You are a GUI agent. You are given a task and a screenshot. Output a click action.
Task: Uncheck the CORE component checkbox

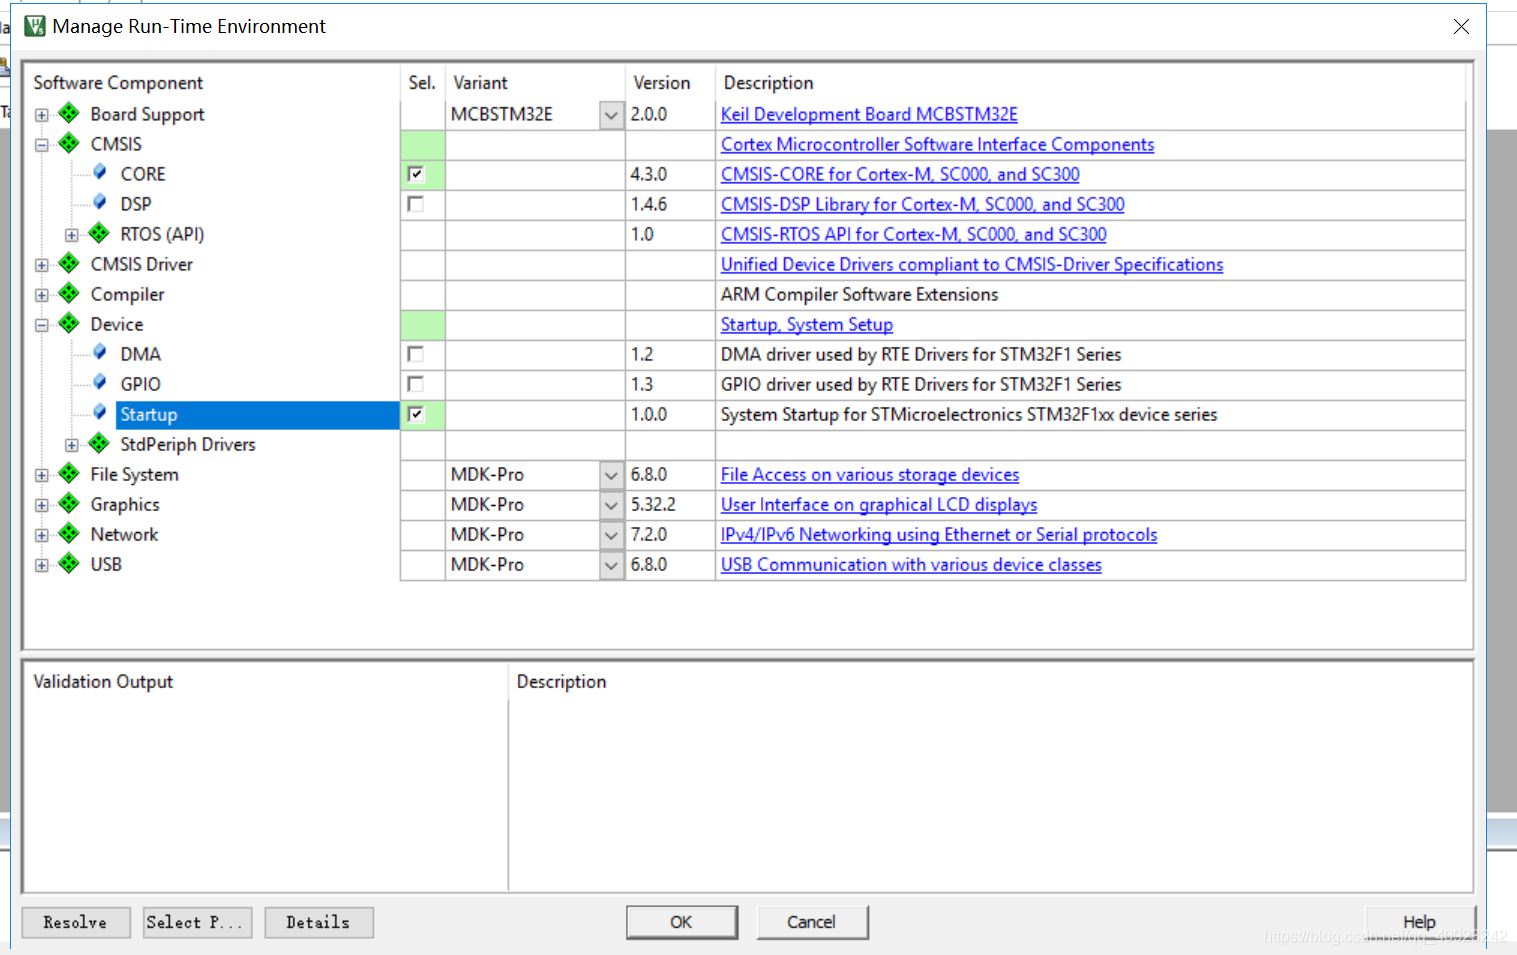[416, 174]
